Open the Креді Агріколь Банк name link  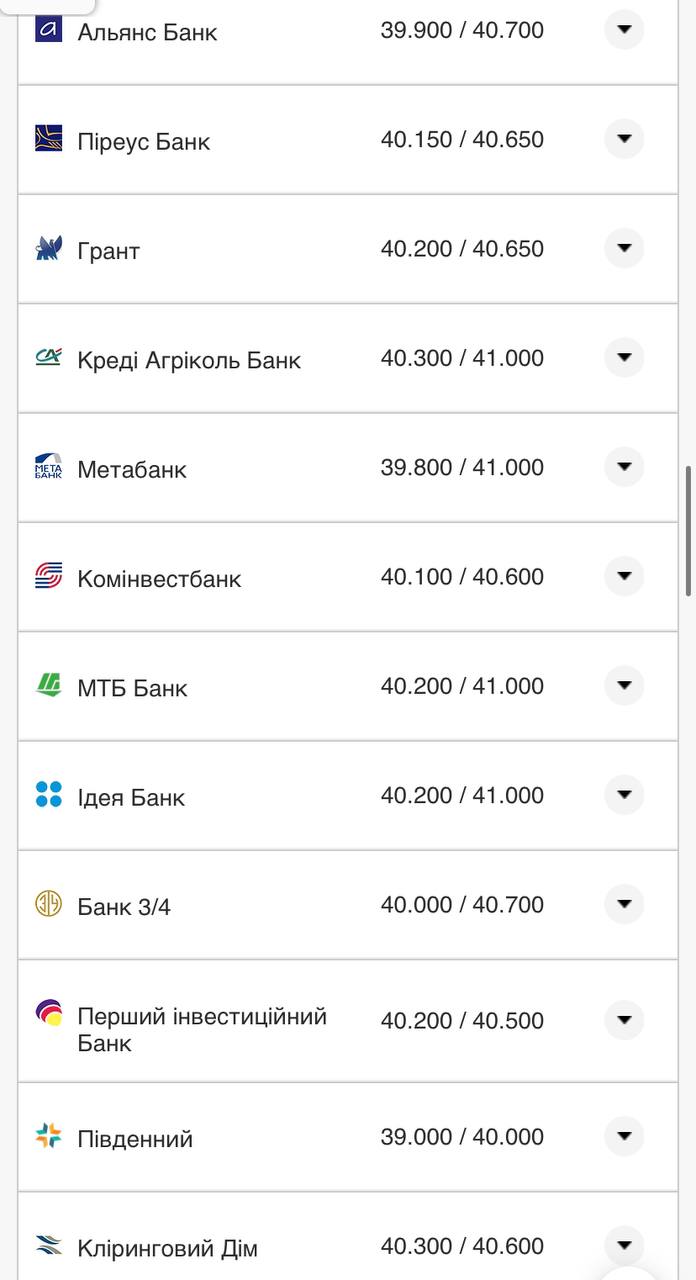click(189, 360)
